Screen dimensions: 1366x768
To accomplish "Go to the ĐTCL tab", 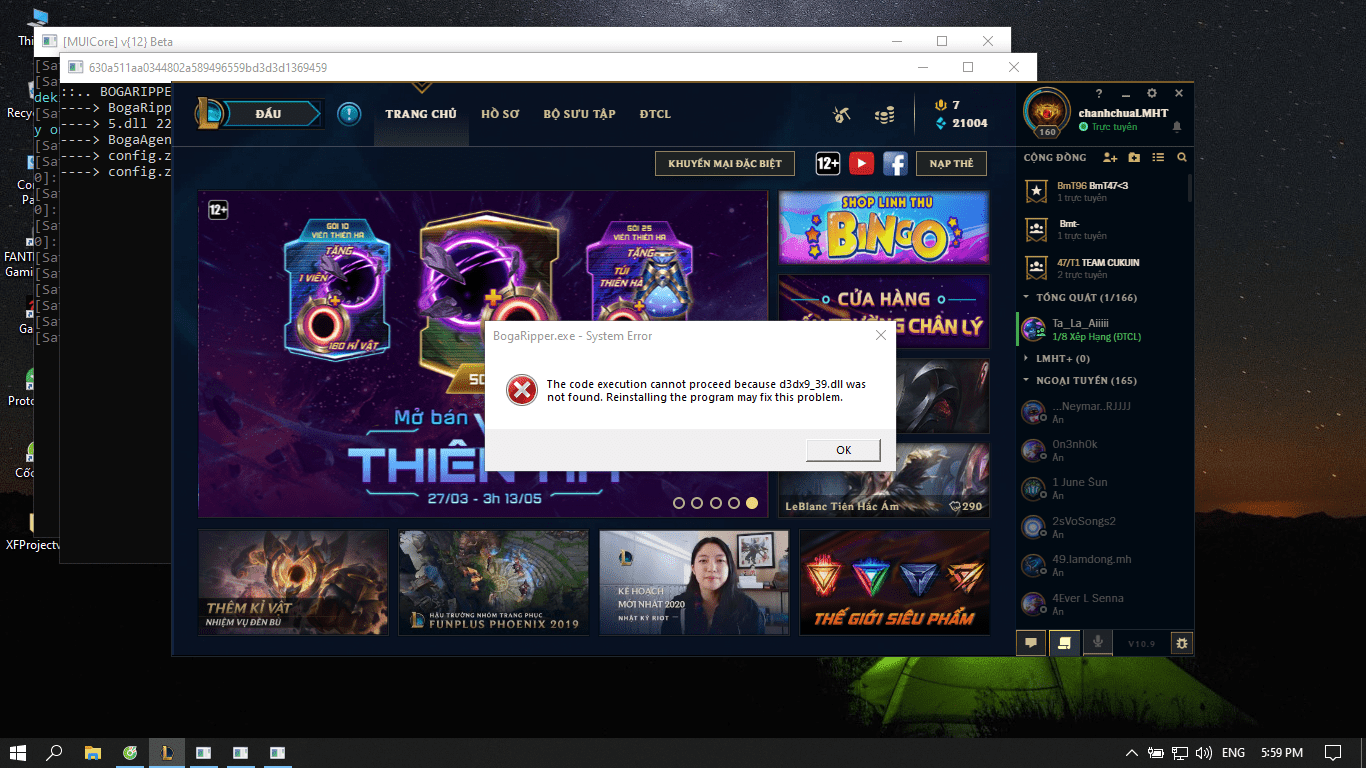I will coord(656,114).
